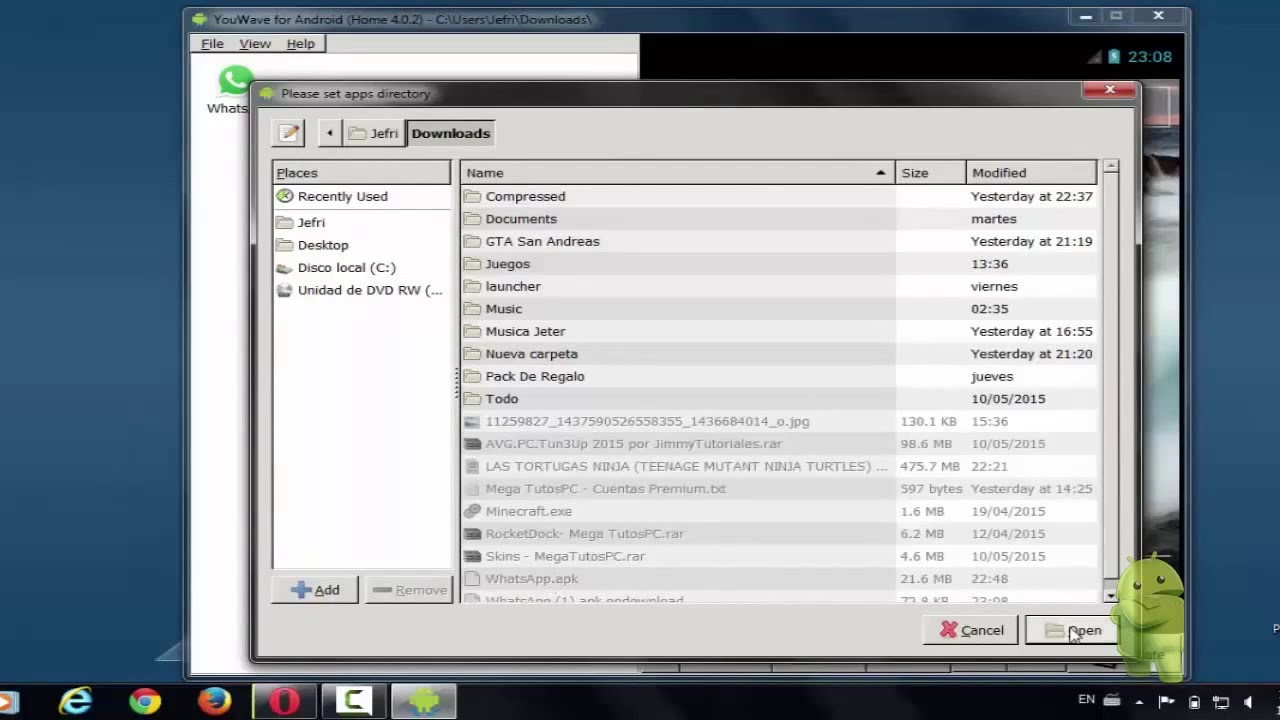Select Mega TutosPC - Cuentas Premium.txt
The height and width of the screenshot is (720, 1280).
coord(779,489)
